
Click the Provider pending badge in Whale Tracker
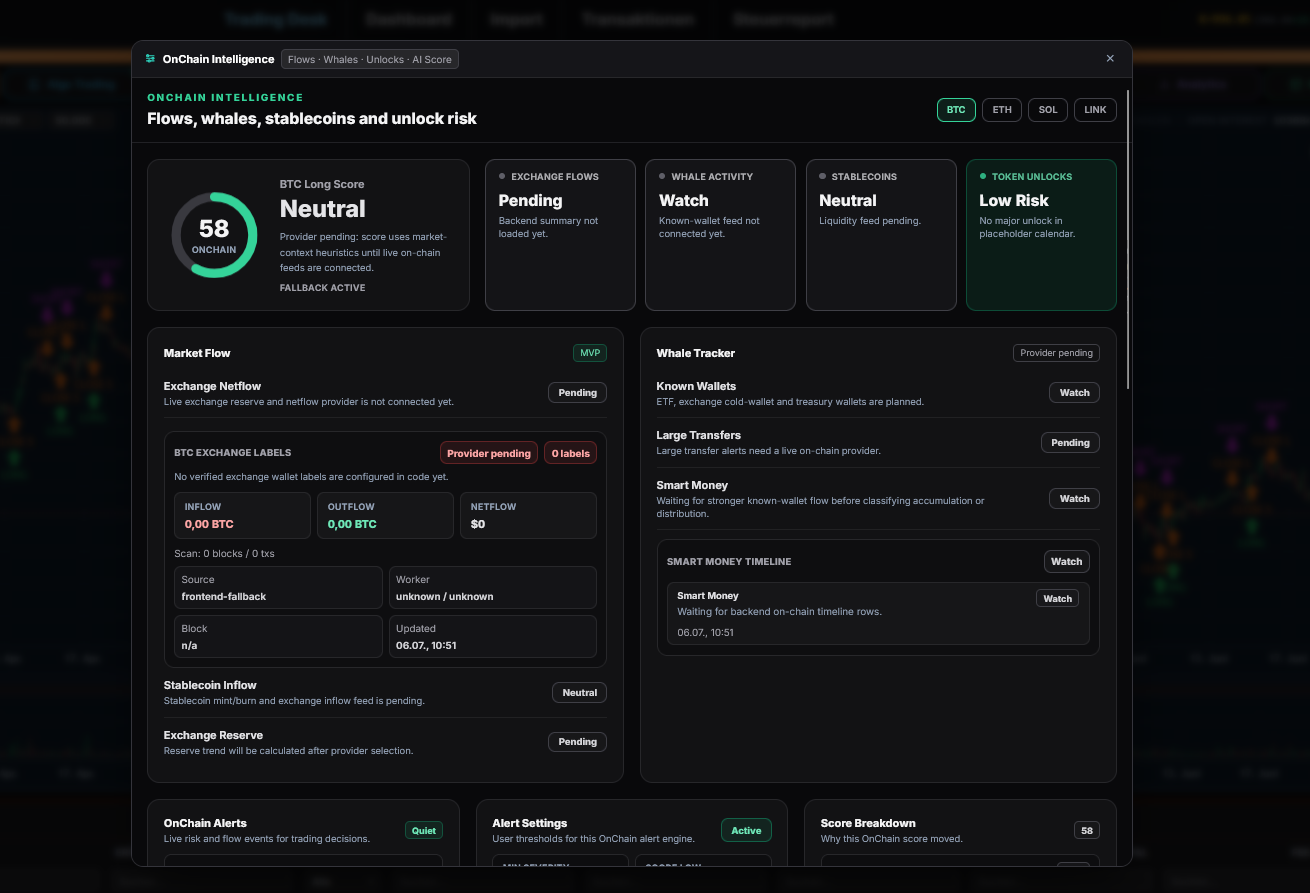tap(1056, 353)
